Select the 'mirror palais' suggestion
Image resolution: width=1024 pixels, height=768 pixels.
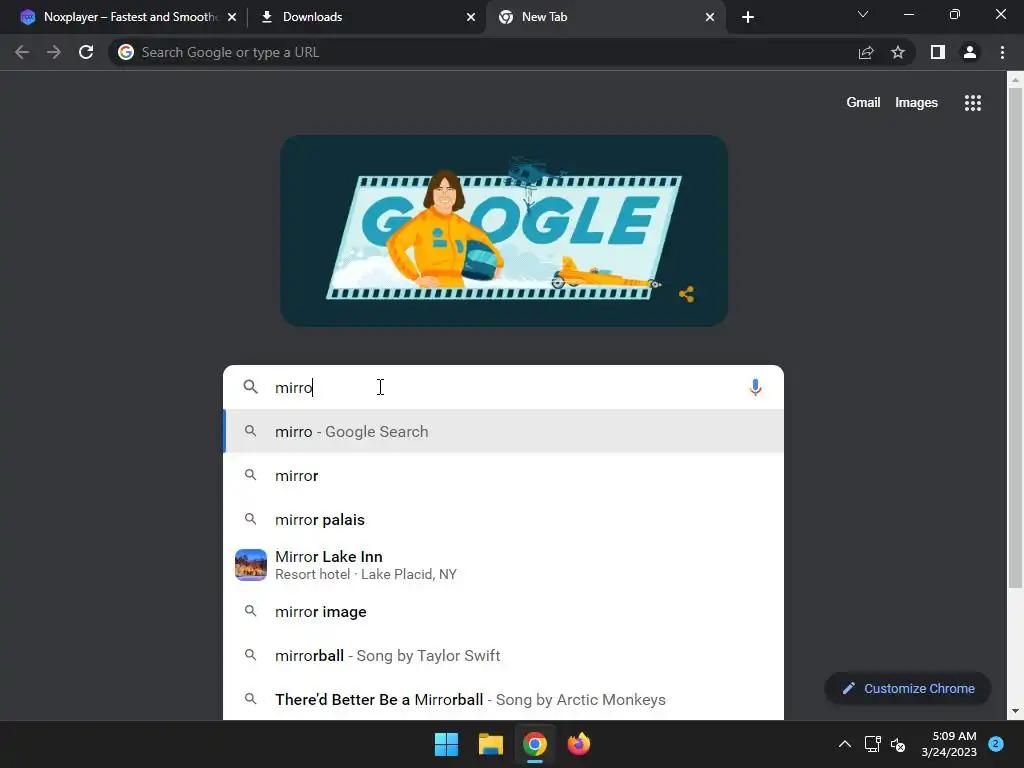503,520
